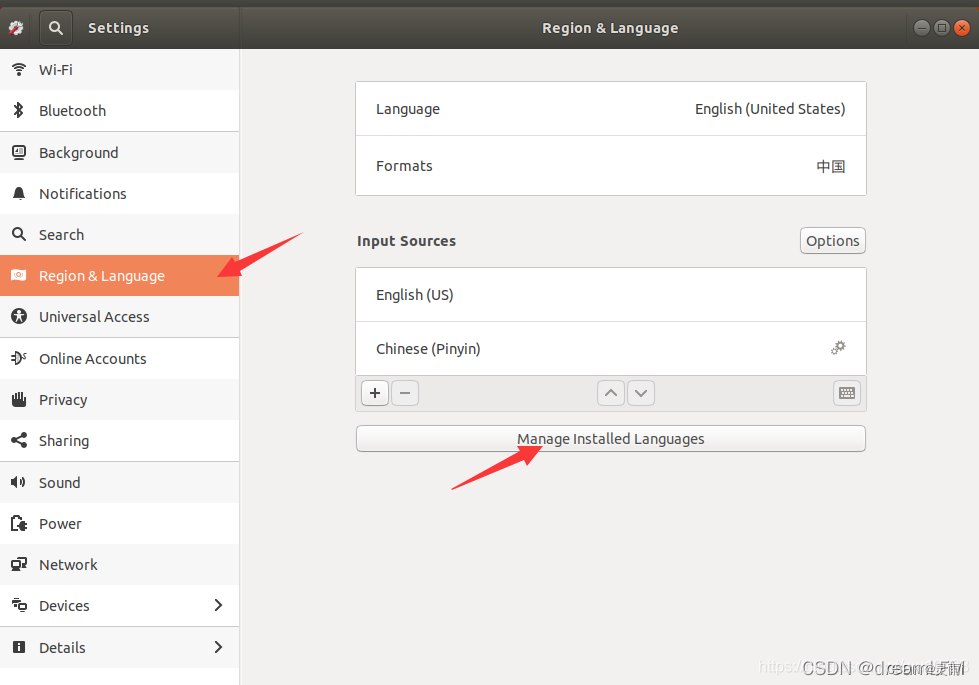The width and height of the screenshot is (979, 685).
Task: Maximize the Settings window
Action: 942,27
